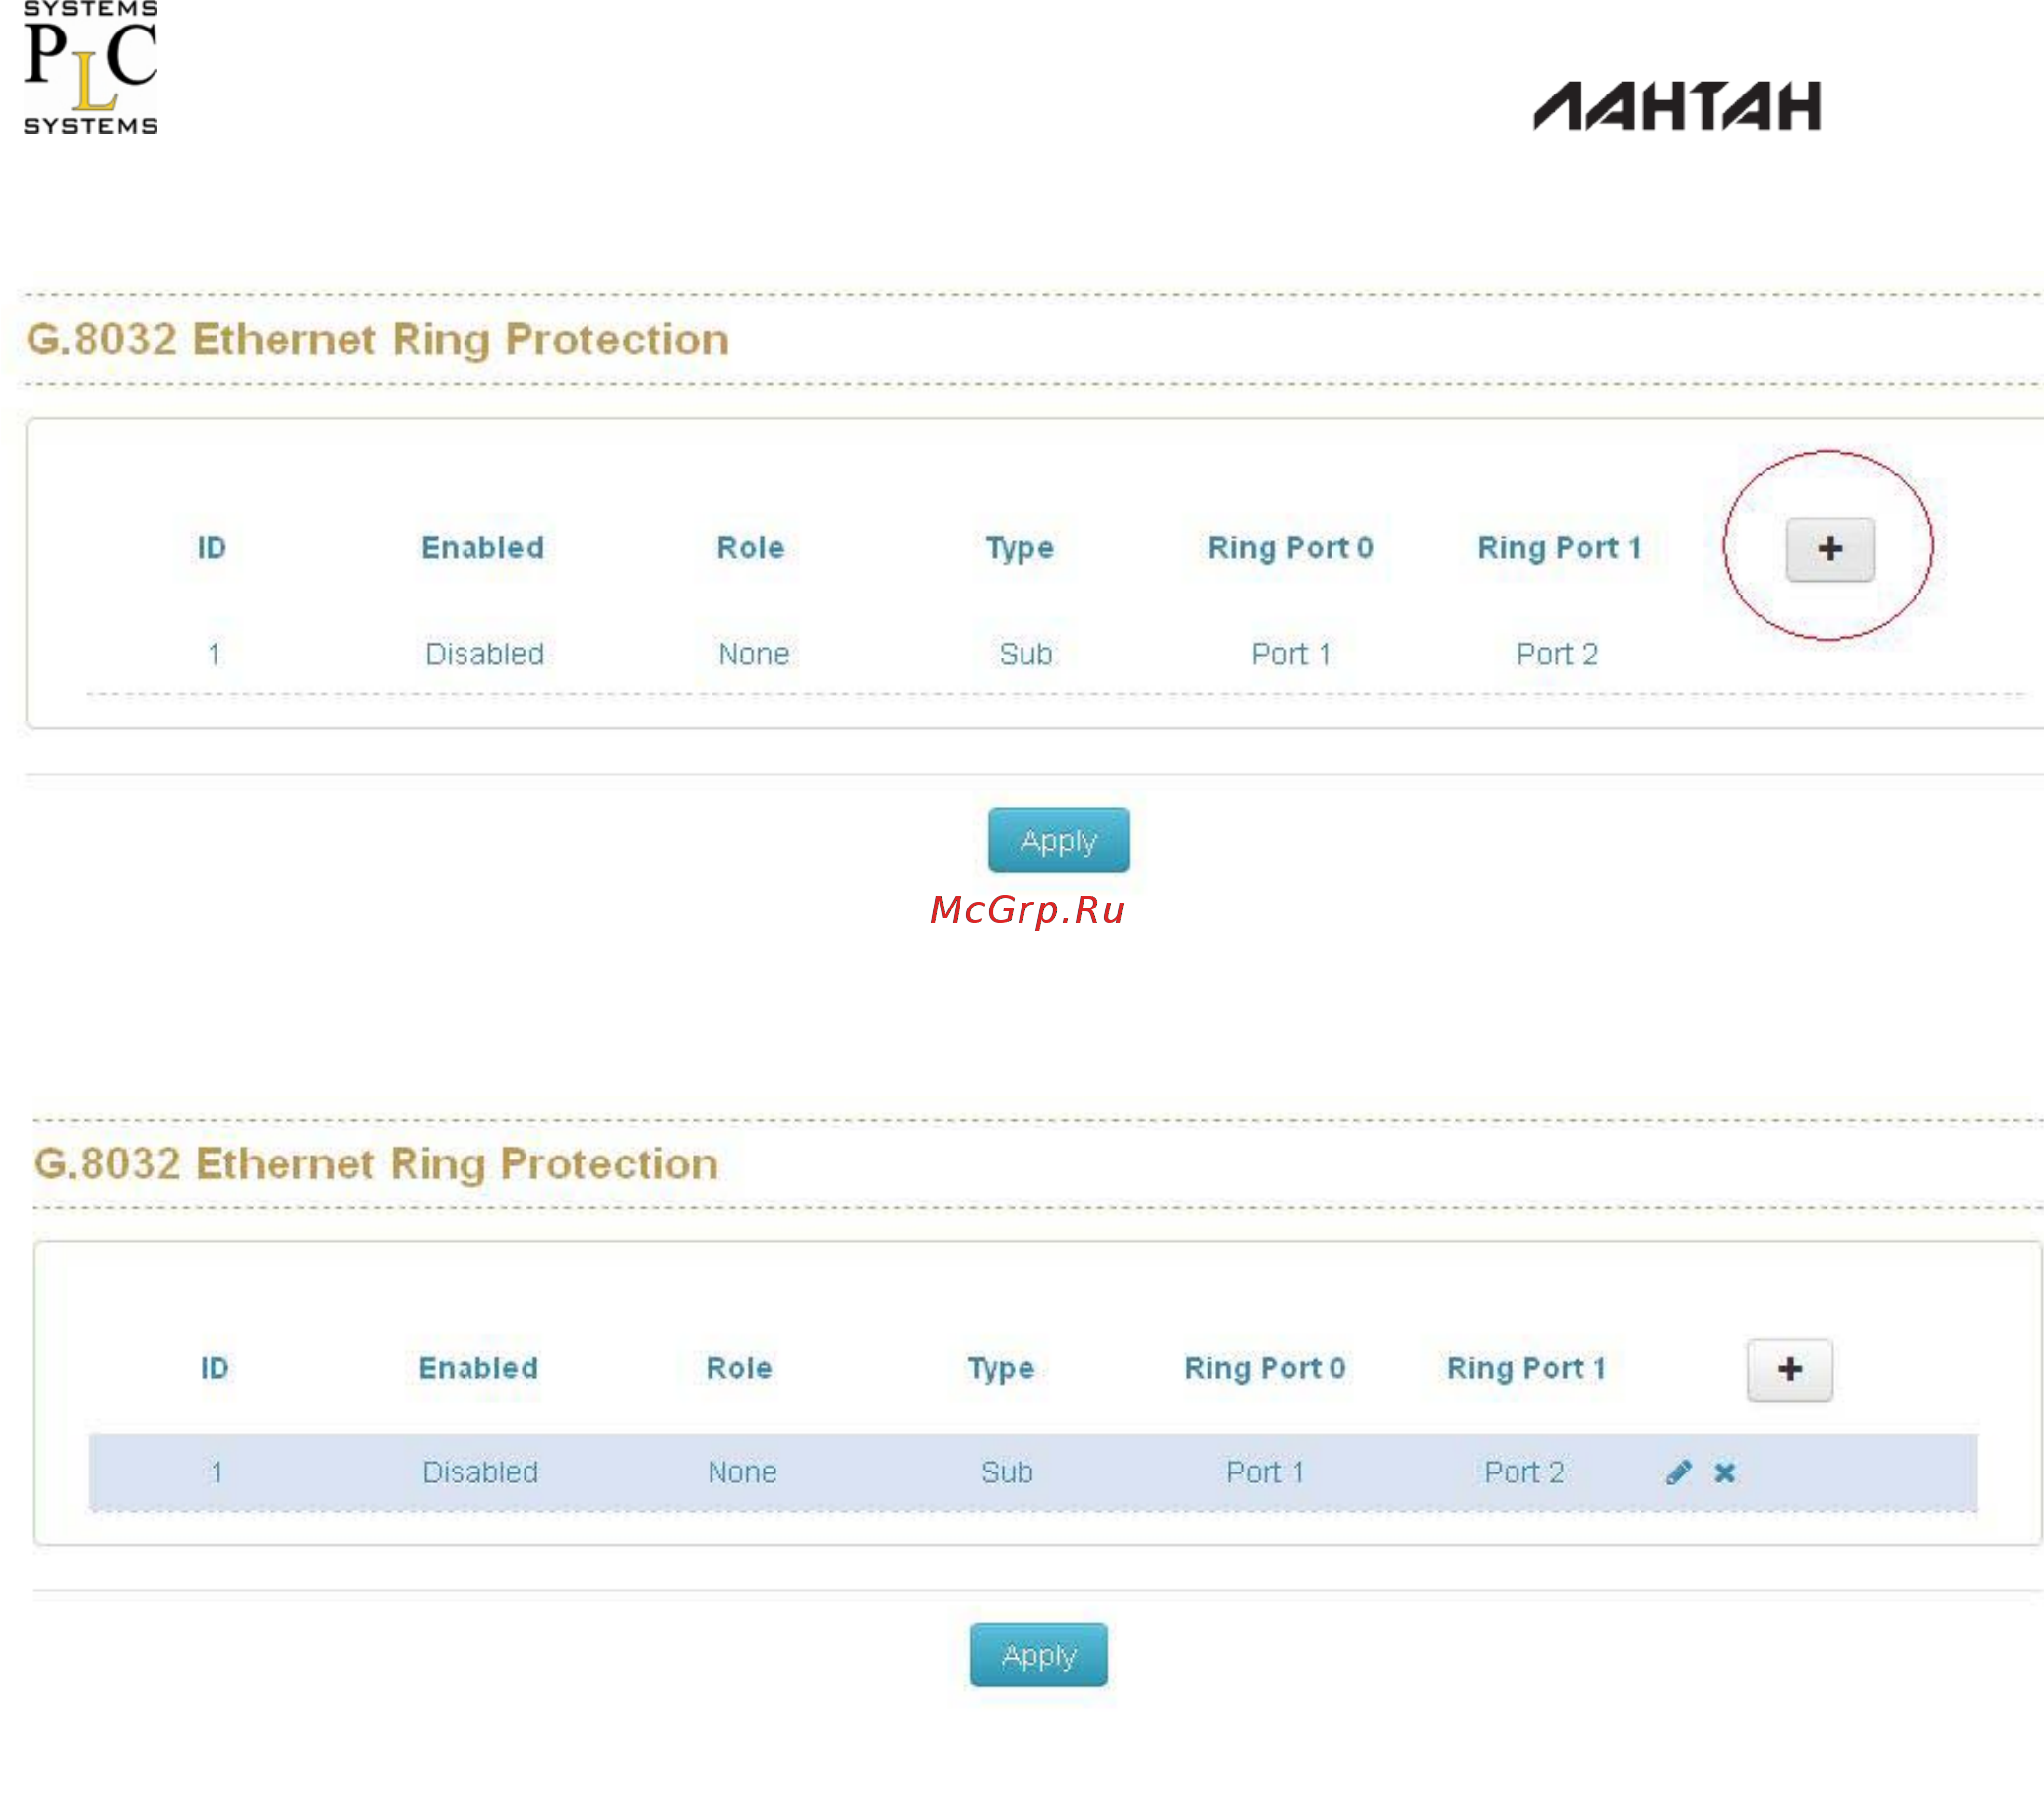Select the Disabled cell in upper table row
Screen dimensions: 2044x1817
coord(485,654)
